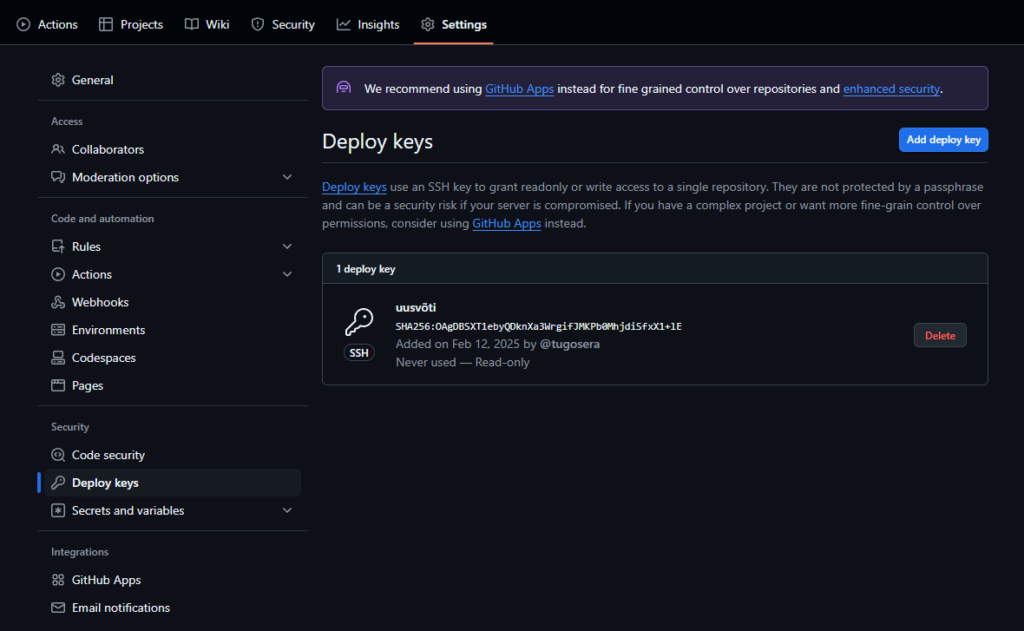1024x631 pixels.
Task: Open the Projects tab
Action: pyautogui.click(x=131, y=24)
